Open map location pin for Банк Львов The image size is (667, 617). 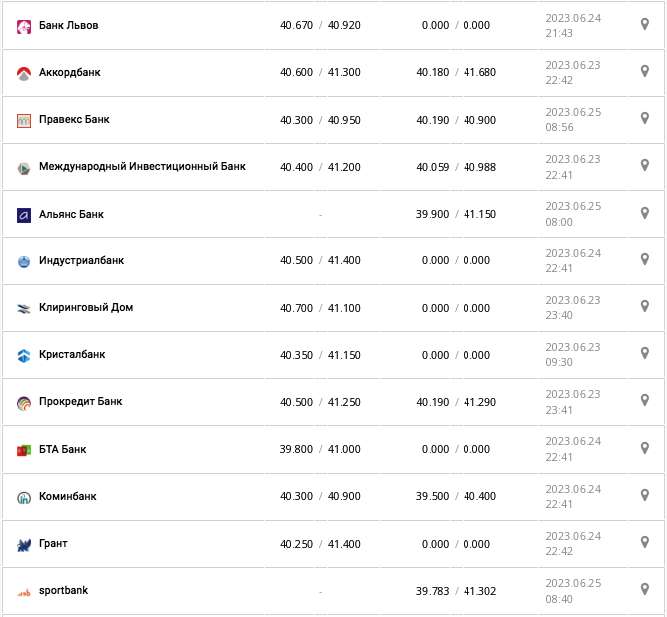[645, 24]
